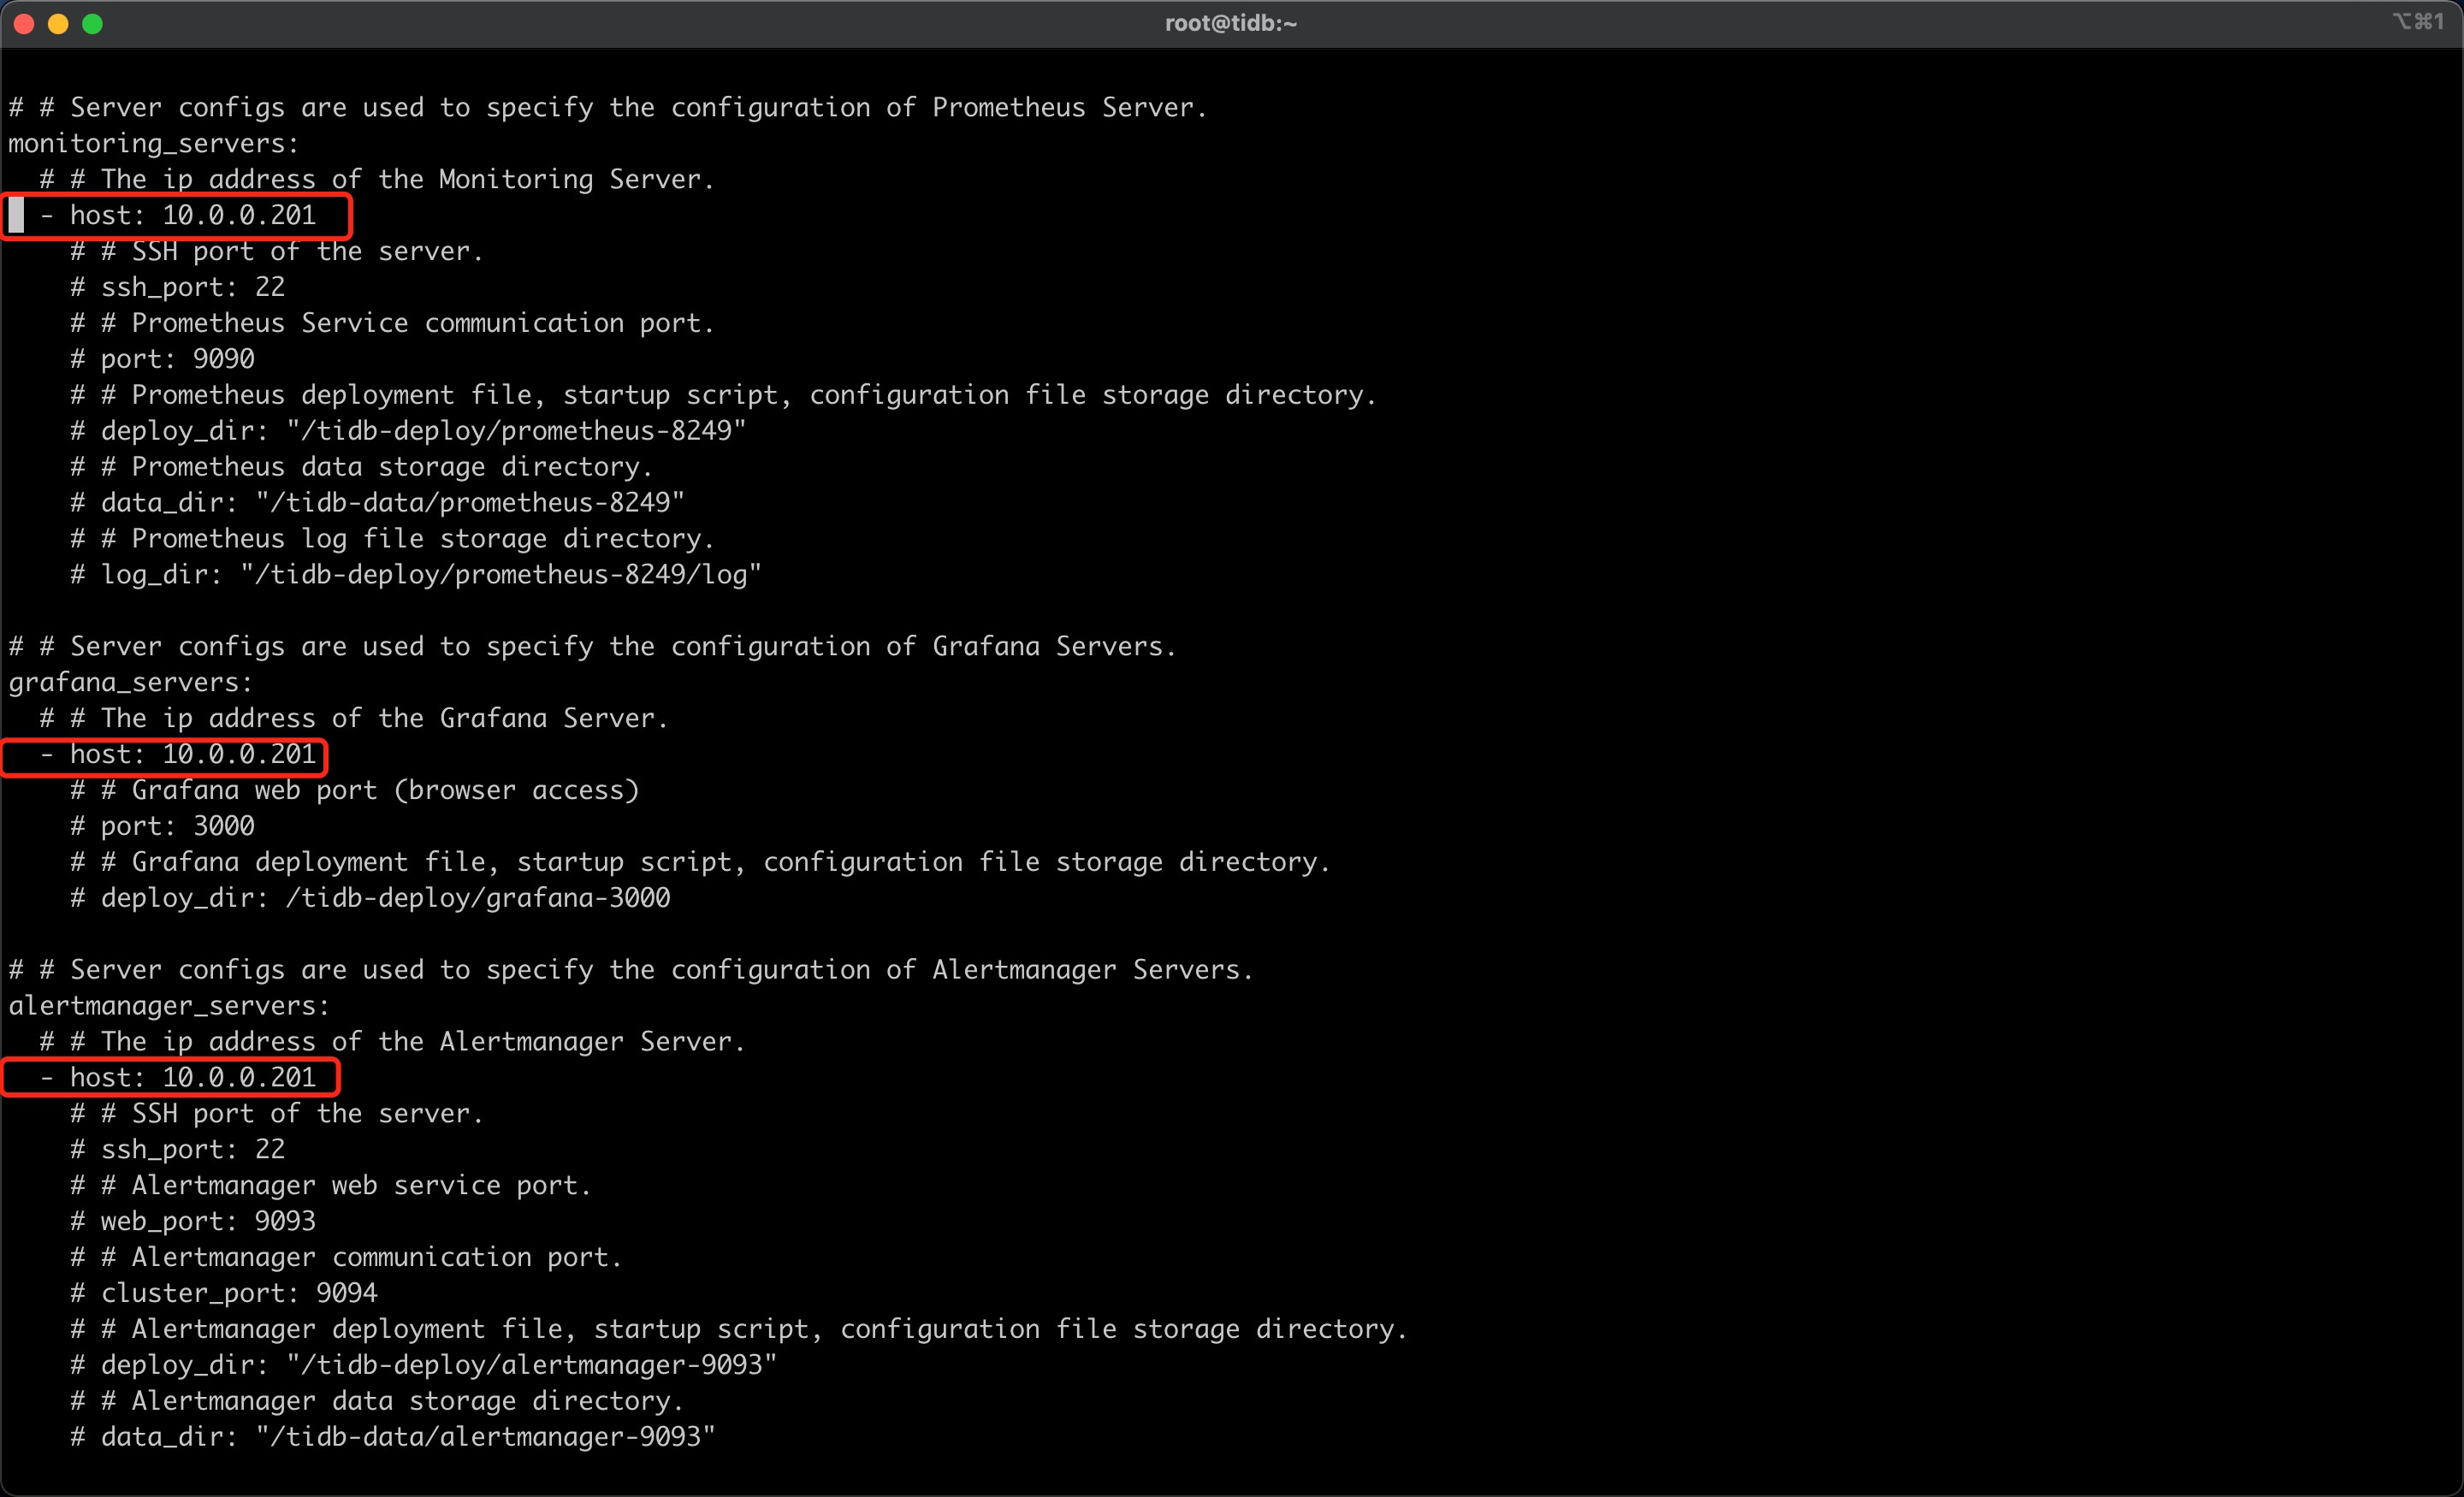
Task: Click the grafana_servers: line
Action: (131, 682)
